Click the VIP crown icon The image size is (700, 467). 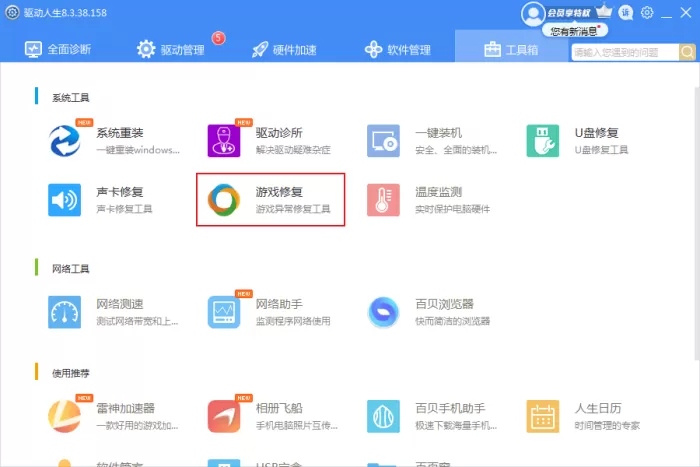604,11
